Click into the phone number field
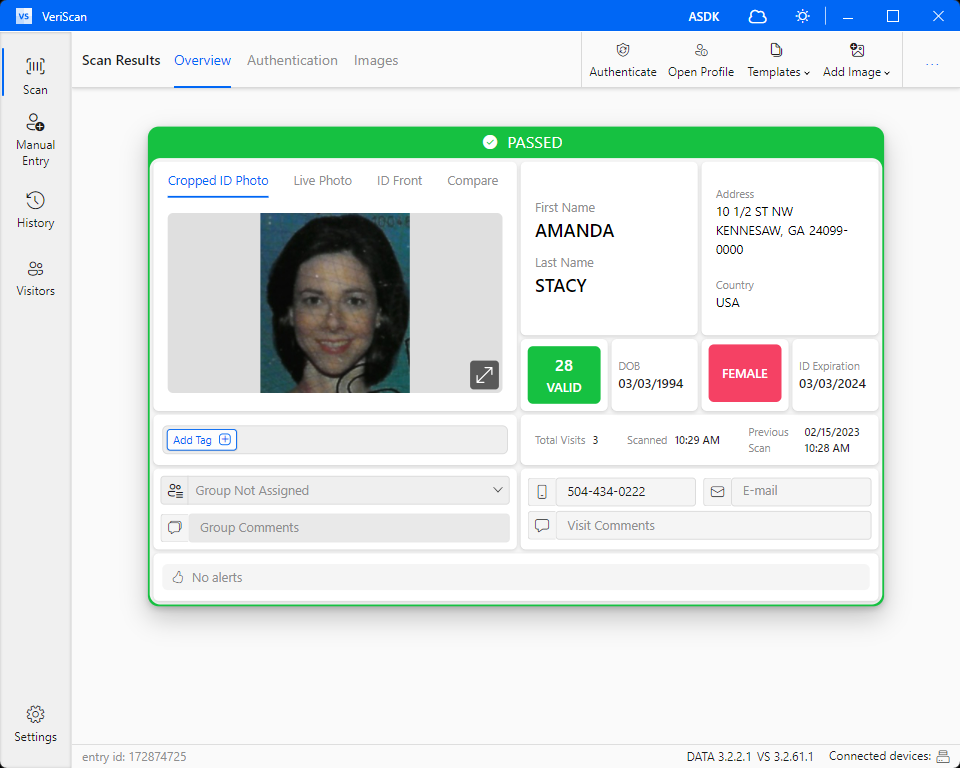This screenshot has height=768, width=960. (x=625, y=491)
